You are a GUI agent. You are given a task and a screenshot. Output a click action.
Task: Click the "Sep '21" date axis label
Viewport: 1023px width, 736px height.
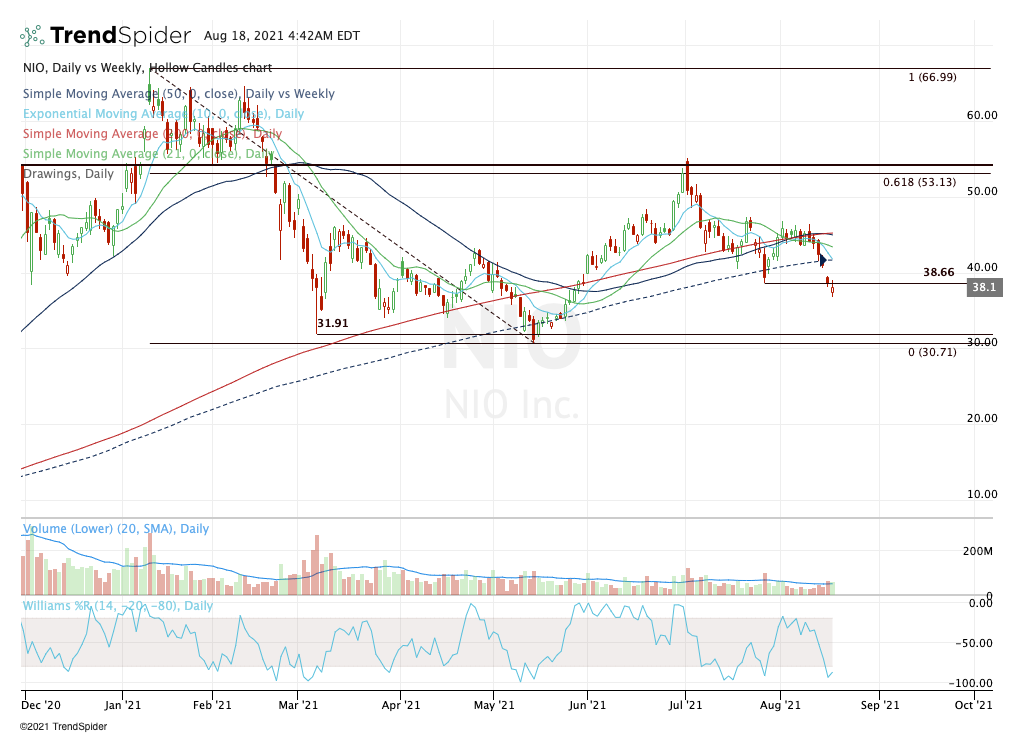[879, 705]
